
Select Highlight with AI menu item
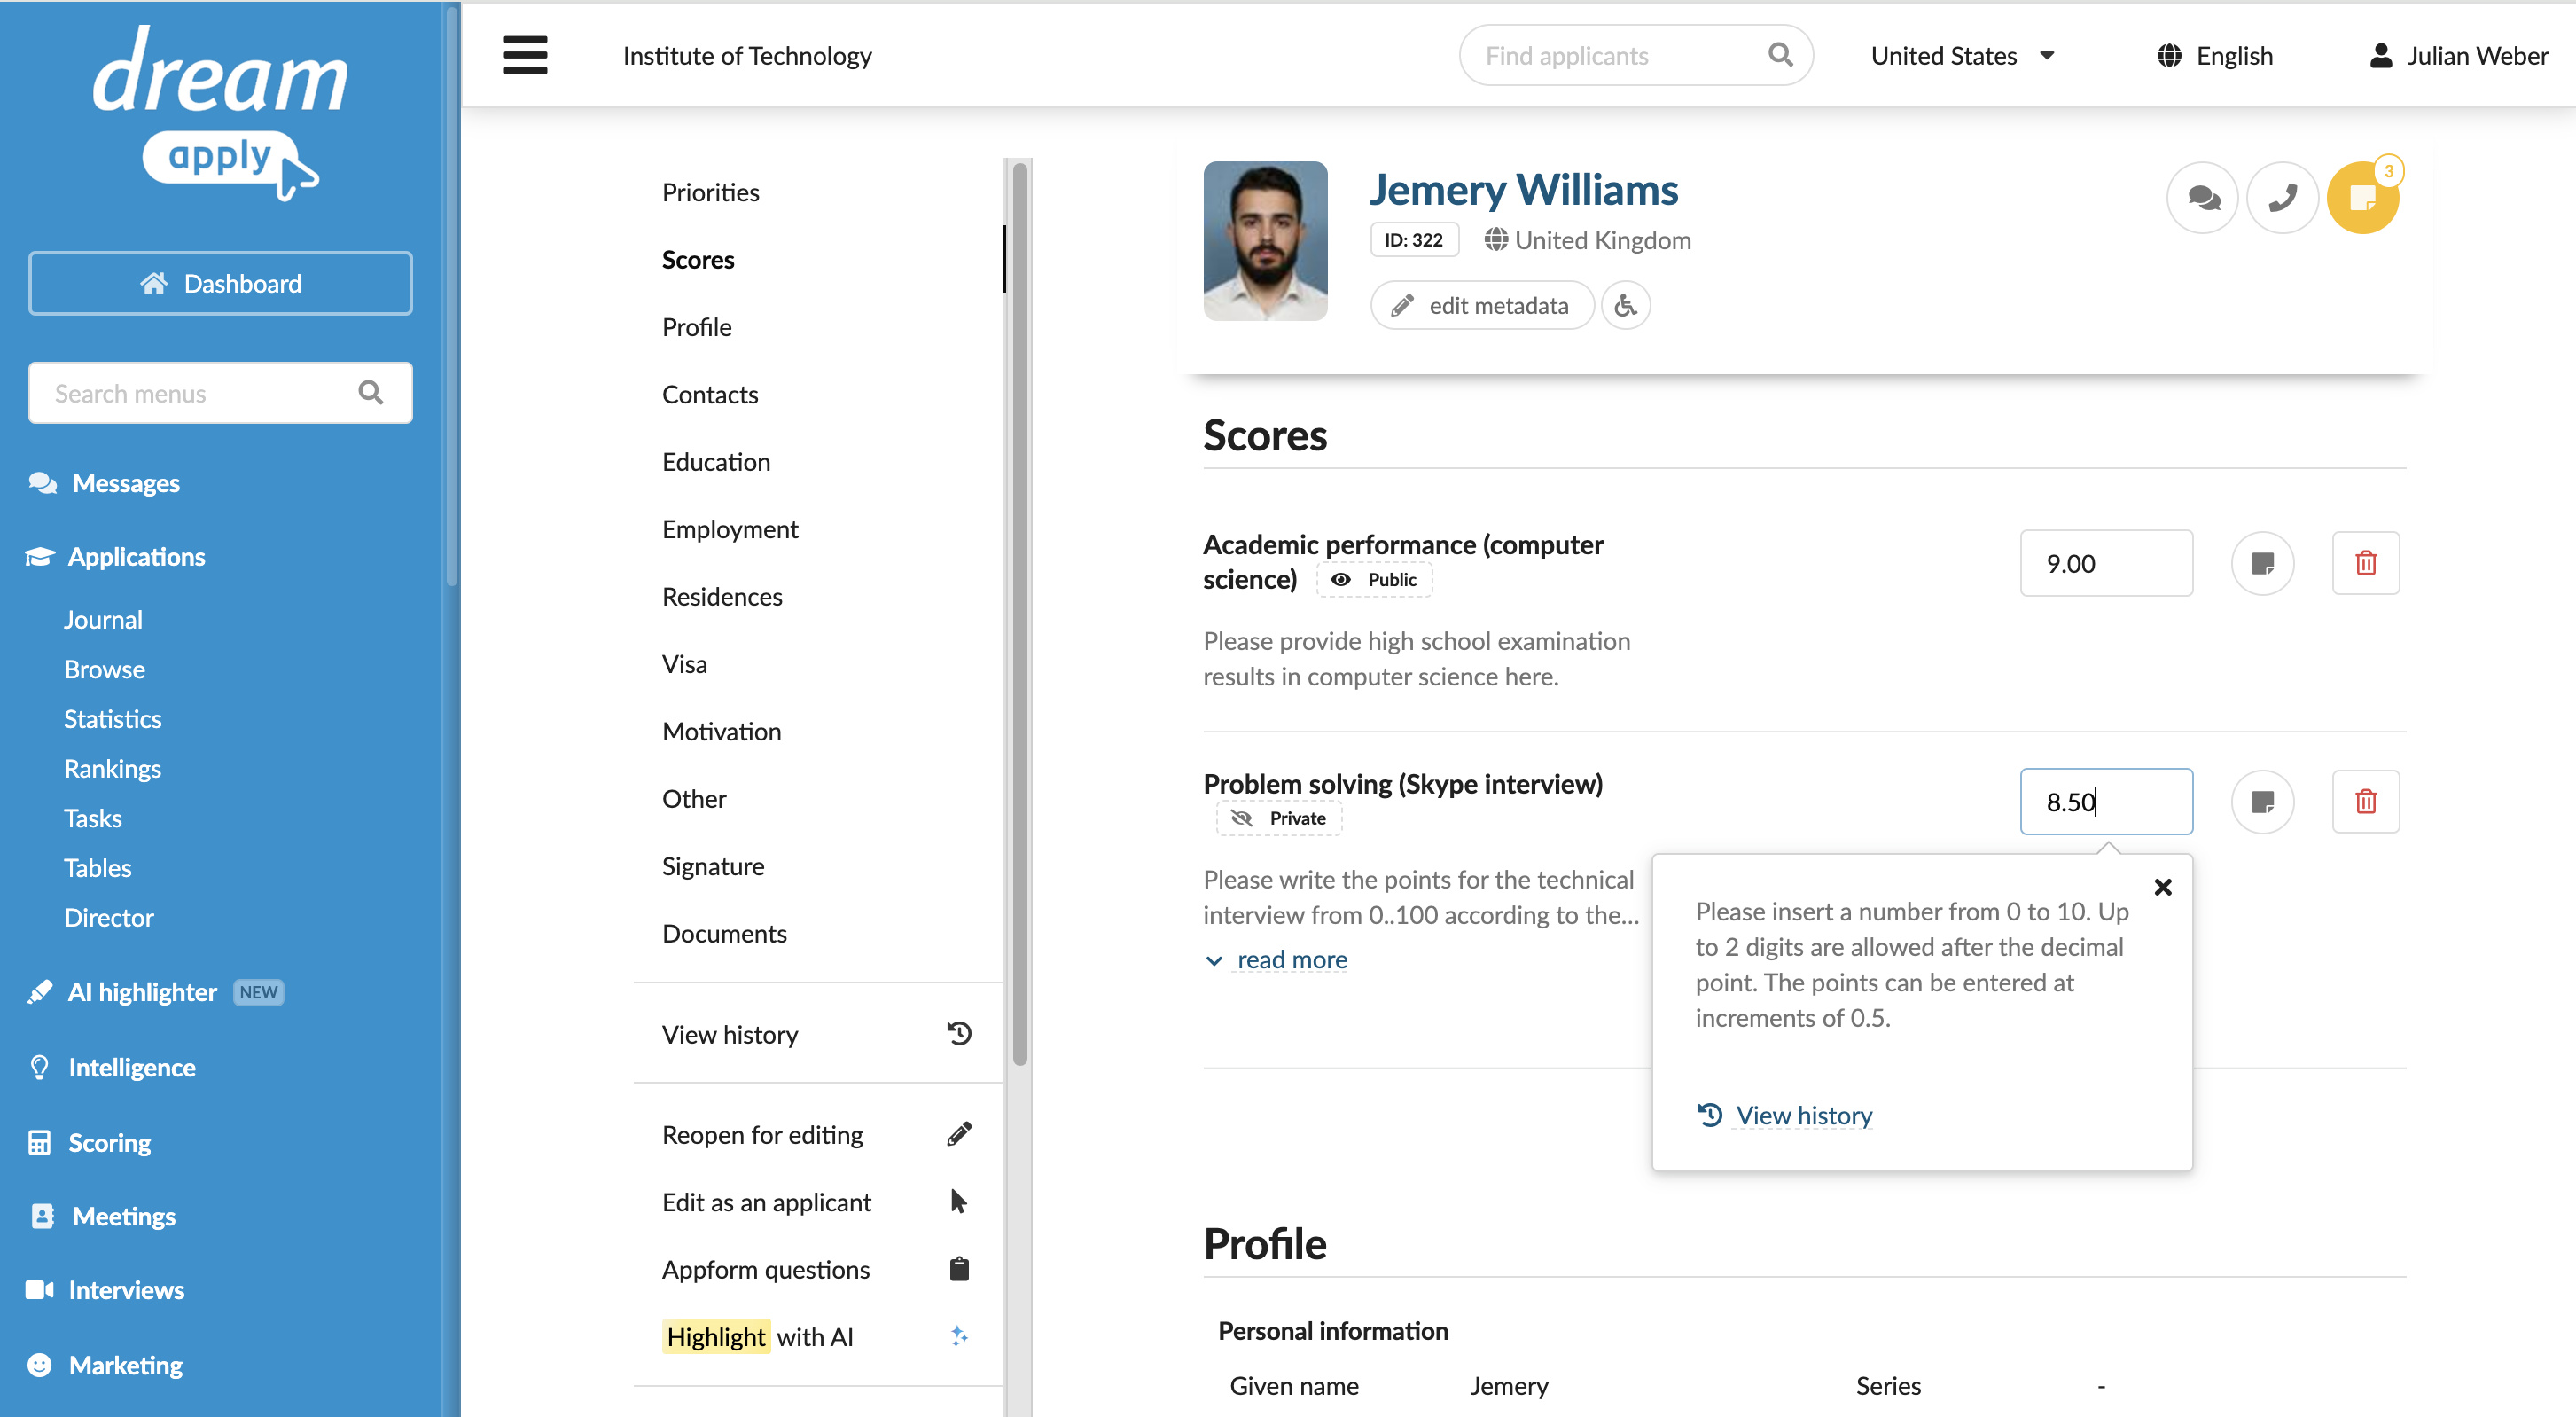click(x=817, y=1336)
